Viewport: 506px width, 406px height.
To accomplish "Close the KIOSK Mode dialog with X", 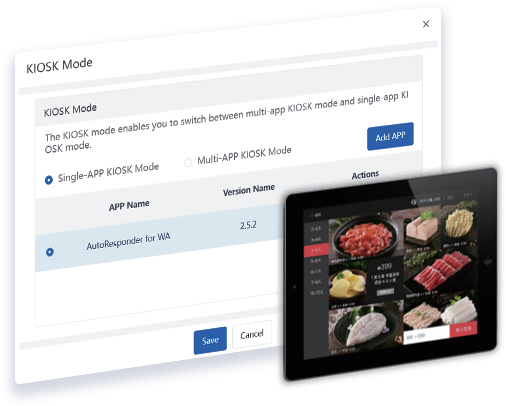I will click(x=426, y=24).
